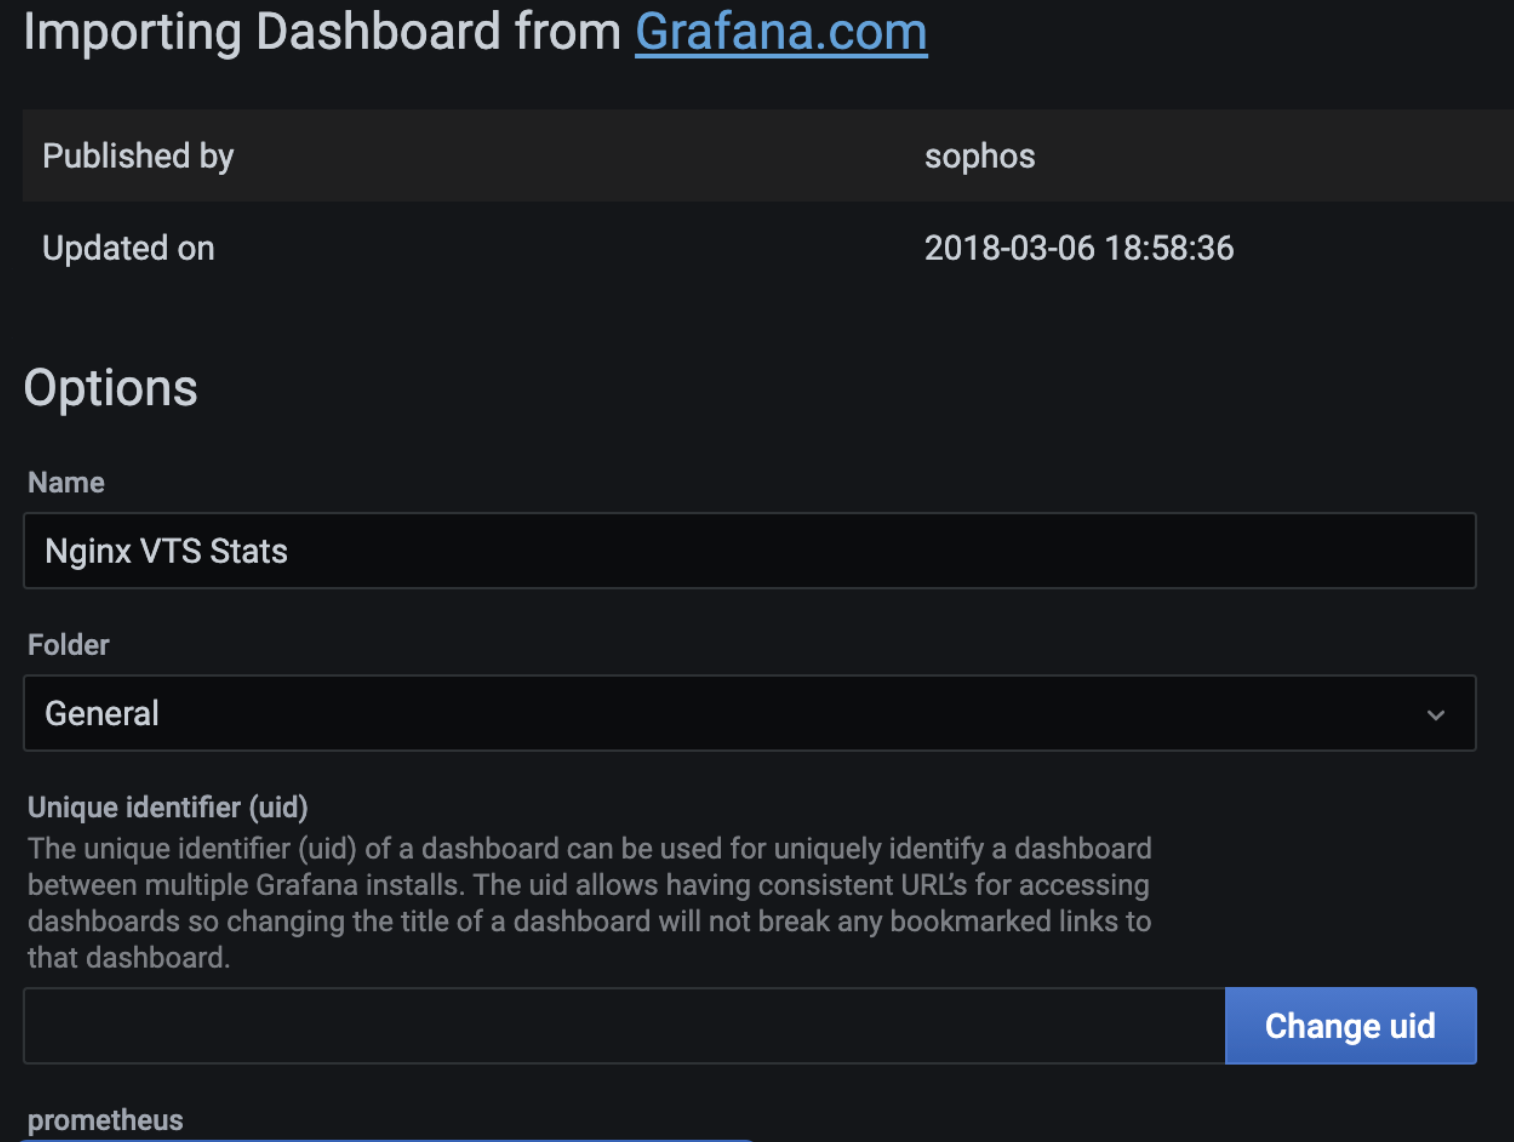The height and width of the screenshot is (1144, 1514).
Task: Open the Grafana.com link
Action: click(781, 32)
